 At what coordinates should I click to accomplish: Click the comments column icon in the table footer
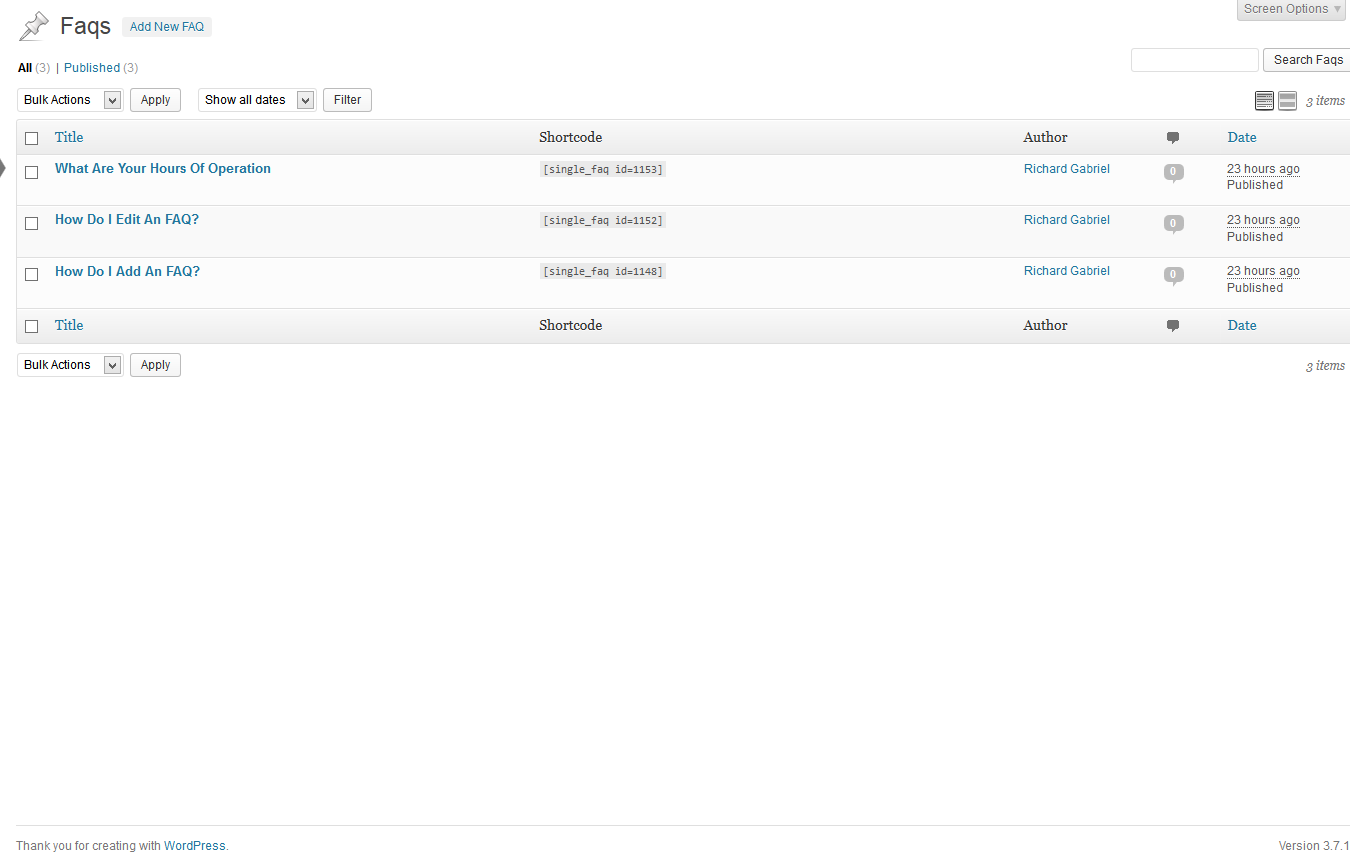point(1173,326)
